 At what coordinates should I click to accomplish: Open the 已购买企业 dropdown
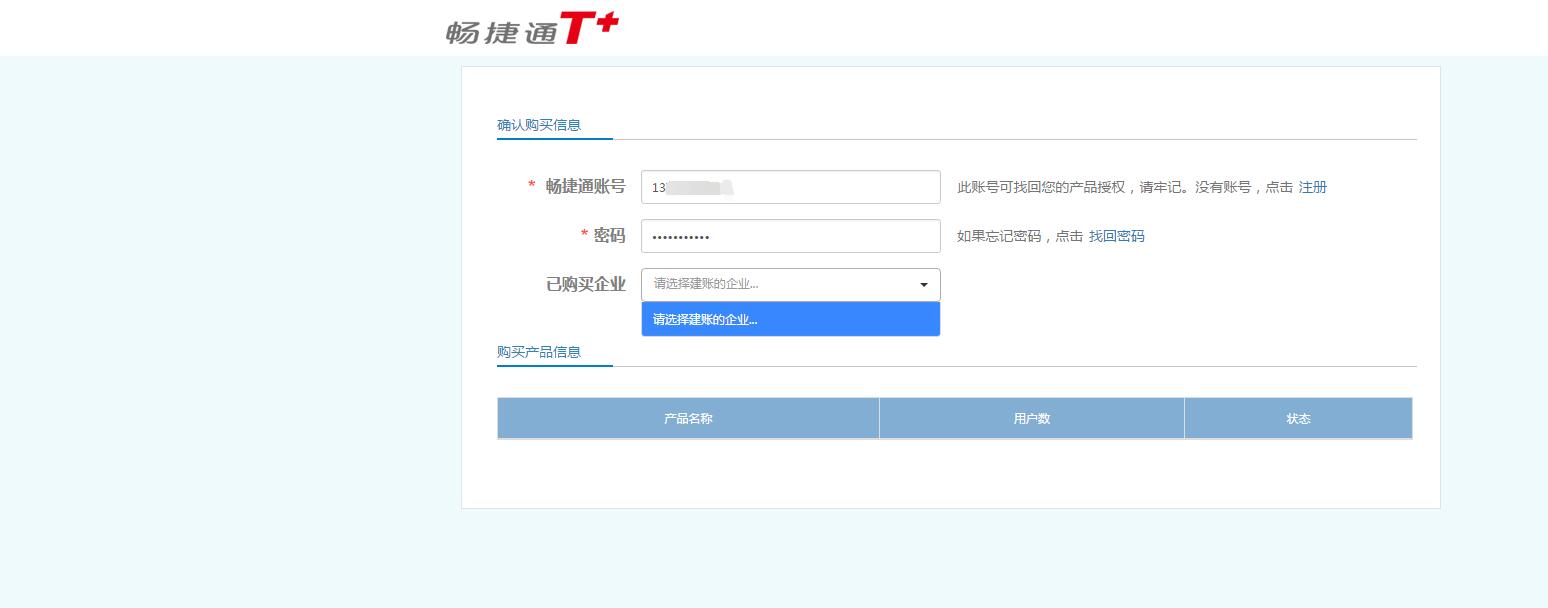pos(791,284)
